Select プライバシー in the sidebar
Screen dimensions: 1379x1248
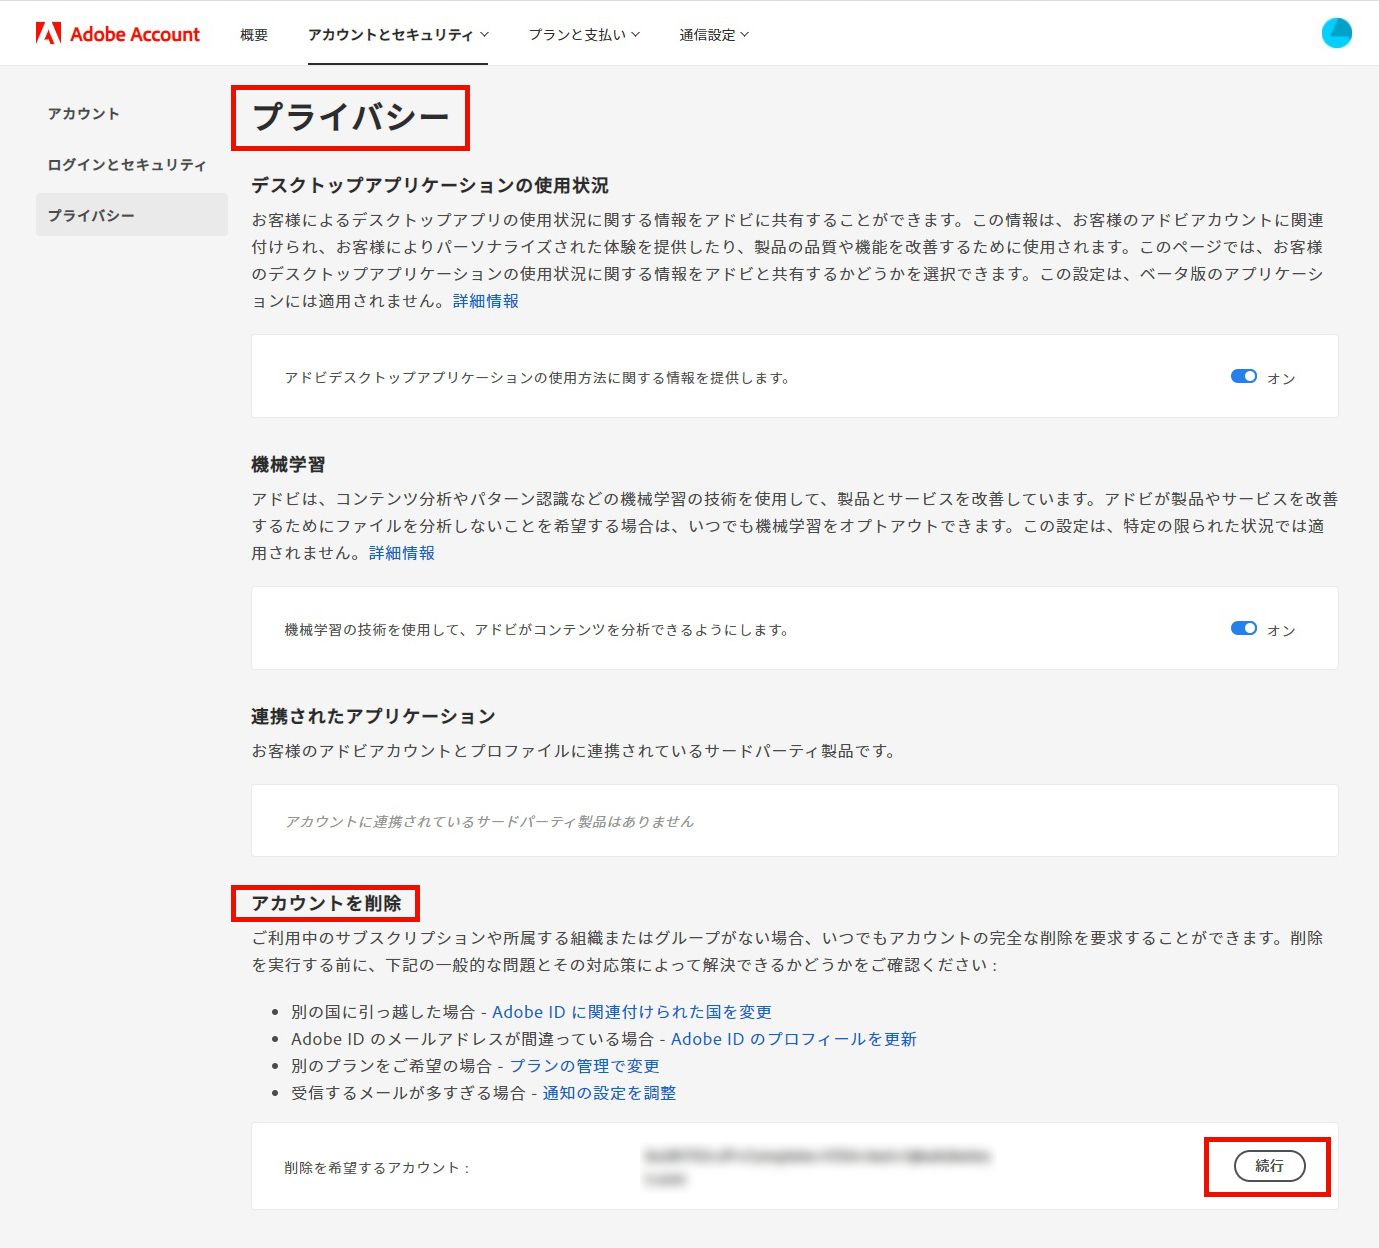coord(132,215)
